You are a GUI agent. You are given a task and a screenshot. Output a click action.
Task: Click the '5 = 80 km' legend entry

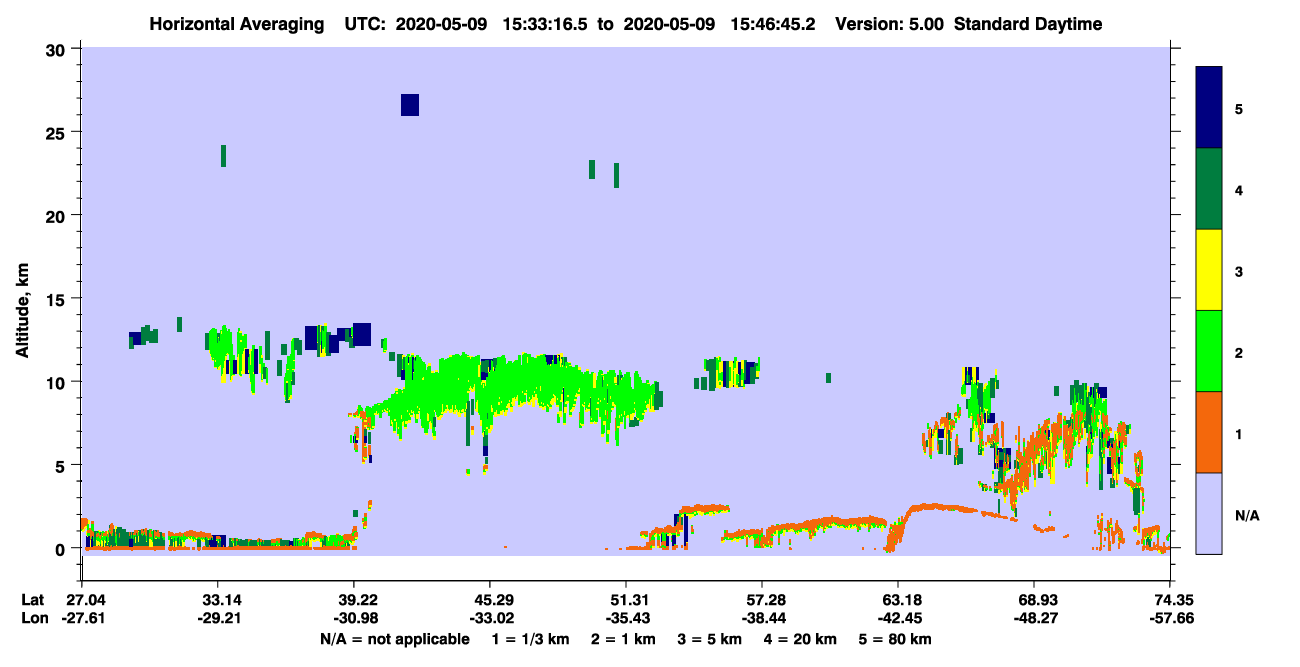point(895,639)
